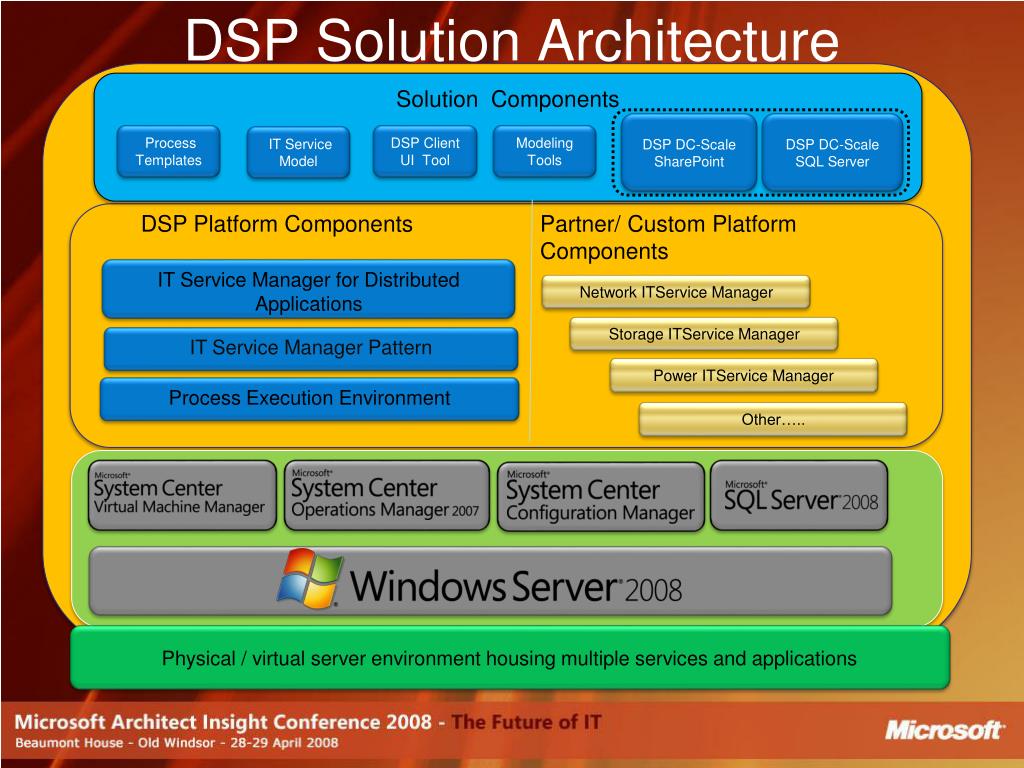Click the Windows Server 2008 text
The height and width of the screenshot is (768, 1024).
(x=517, y=586)
